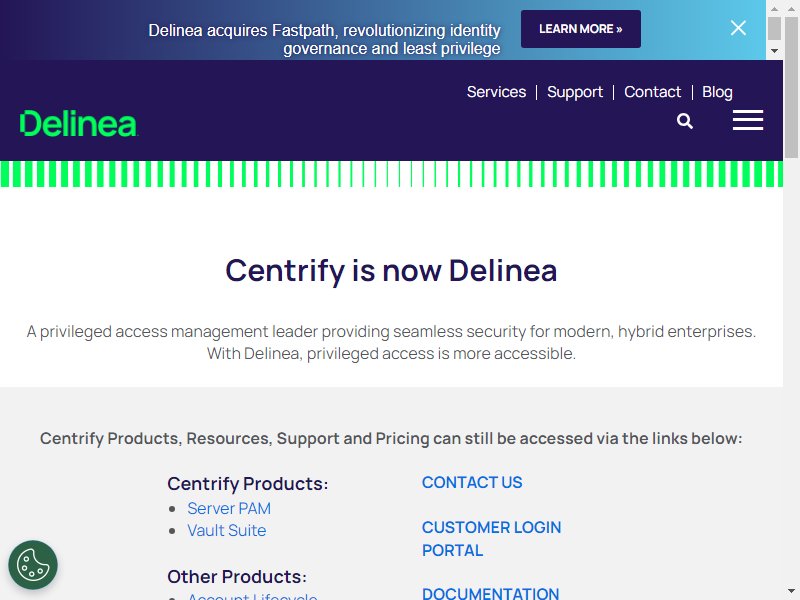The image size is (800, 600).
Task: Click the LEARN MORE button
Action: point(581,29)
